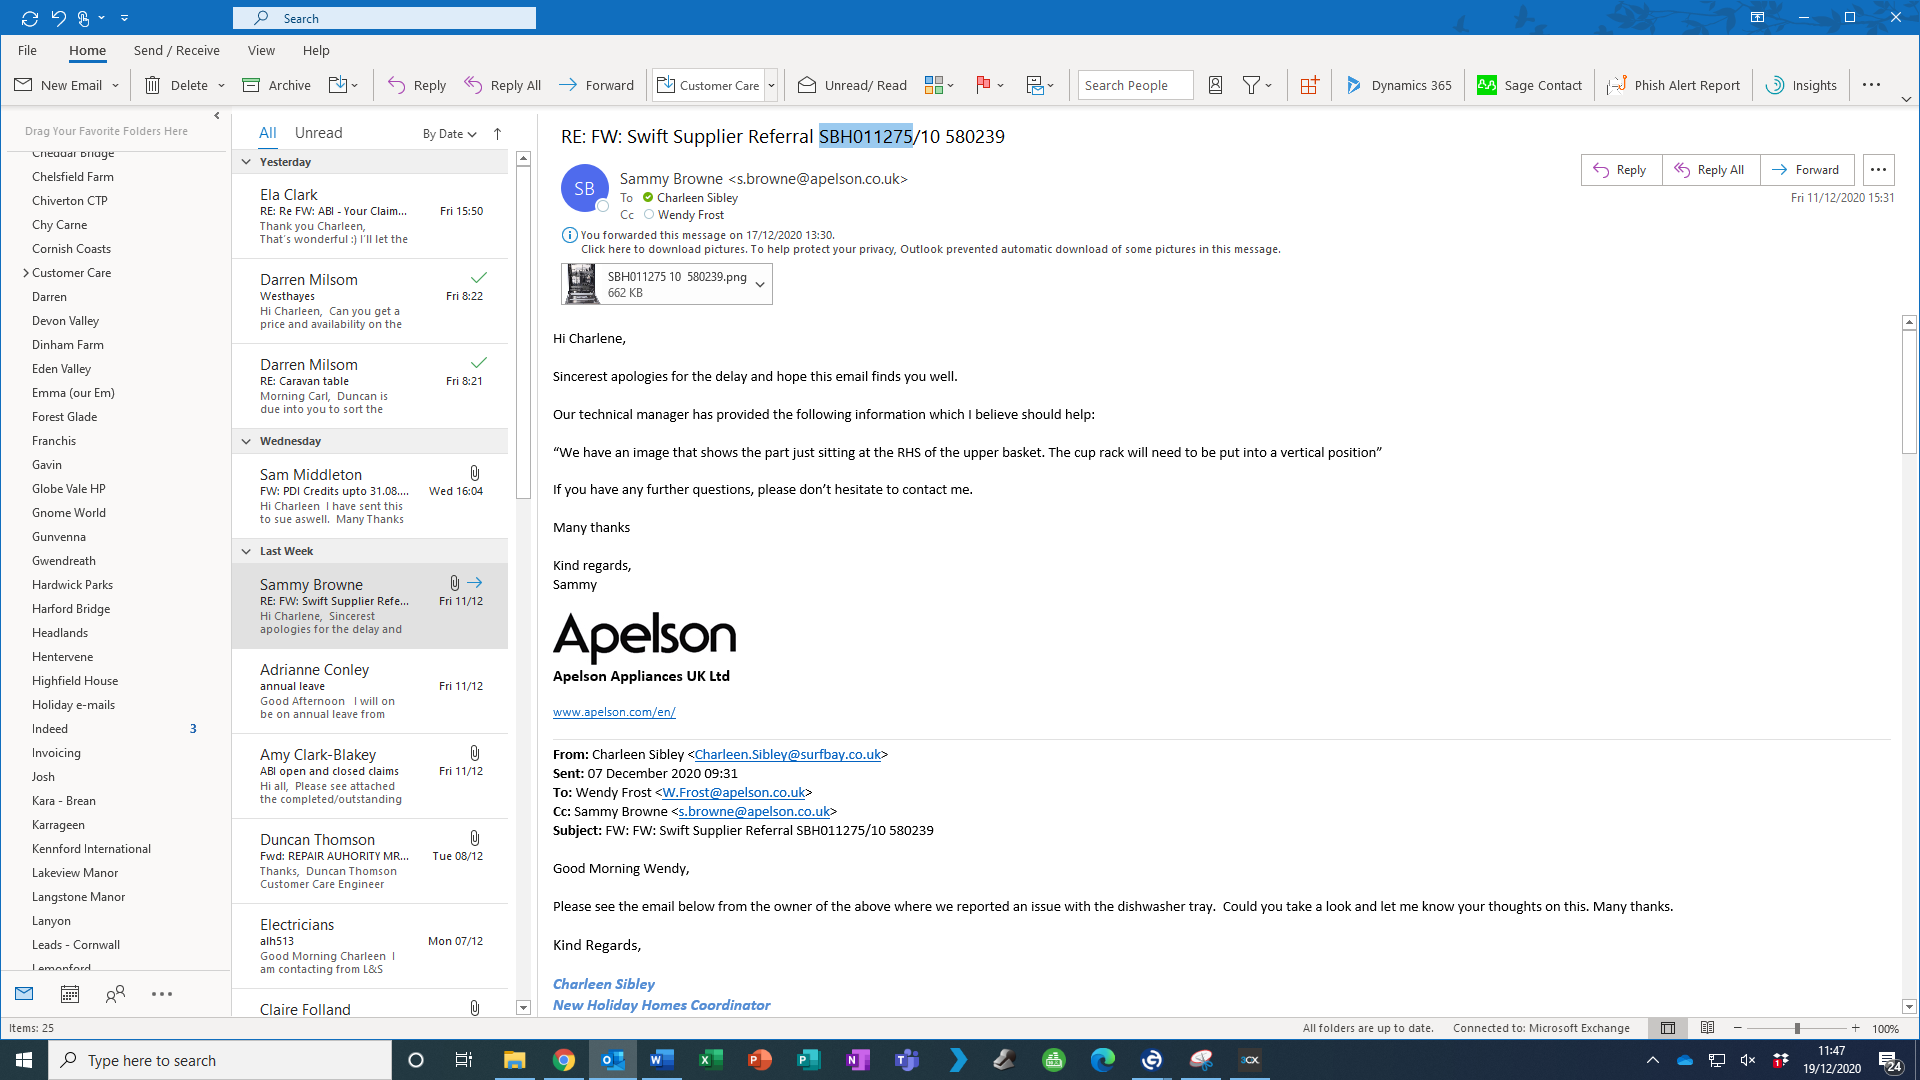Open the By Date sort dropdown
The width and height of the screenshot is (1920, 1080).
449,134
